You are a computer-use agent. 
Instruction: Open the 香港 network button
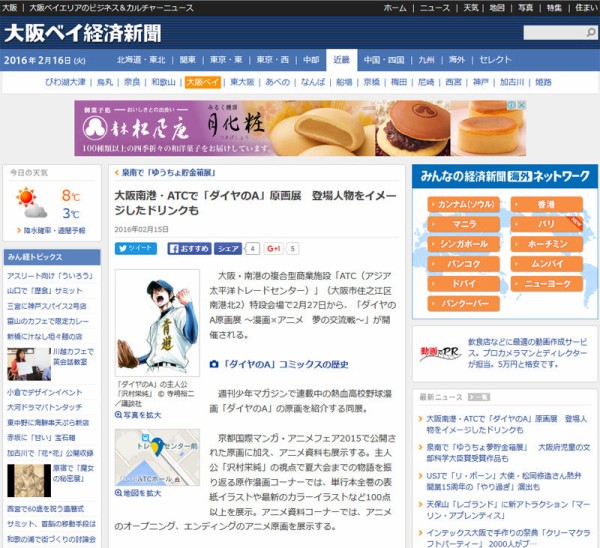pos(546,204)
